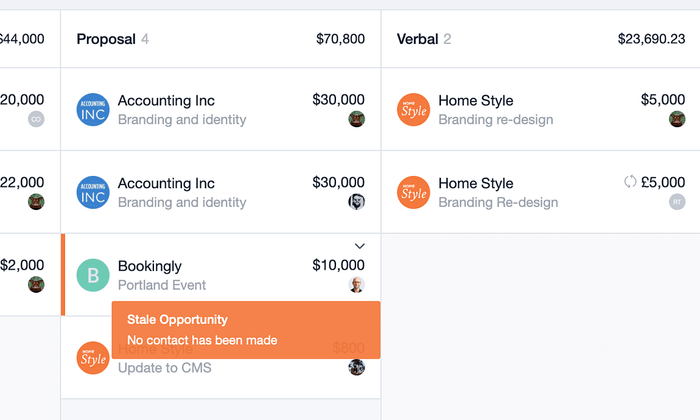Click the Accounting Inc logo on the second Proposal card
Viewport: 700px width, 420px height.
[93, 192]
